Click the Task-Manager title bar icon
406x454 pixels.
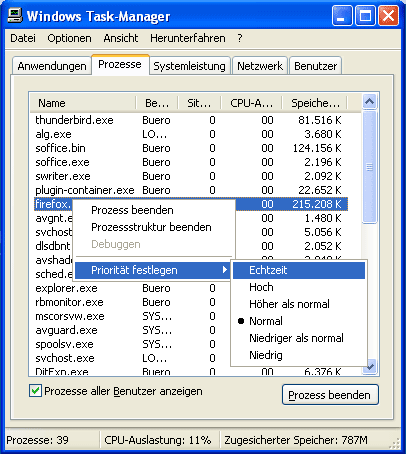pyautogui.click(x=15, y=16)
